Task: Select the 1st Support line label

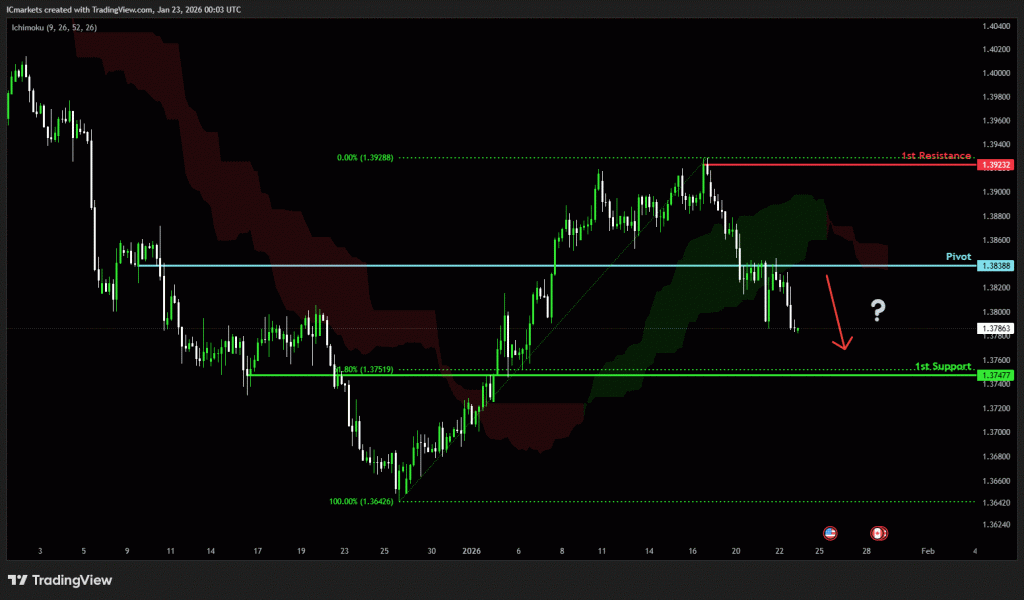Action: coord(943,367)
